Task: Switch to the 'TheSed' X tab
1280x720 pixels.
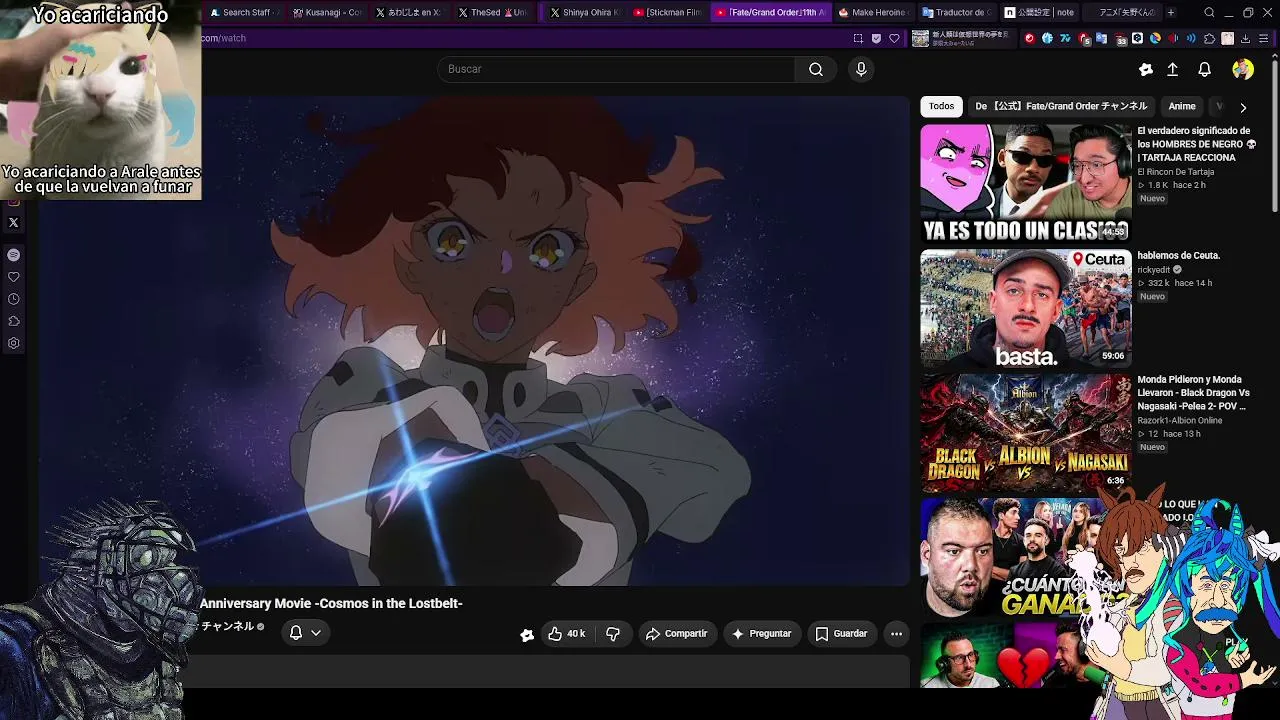Action: [493, 13]
